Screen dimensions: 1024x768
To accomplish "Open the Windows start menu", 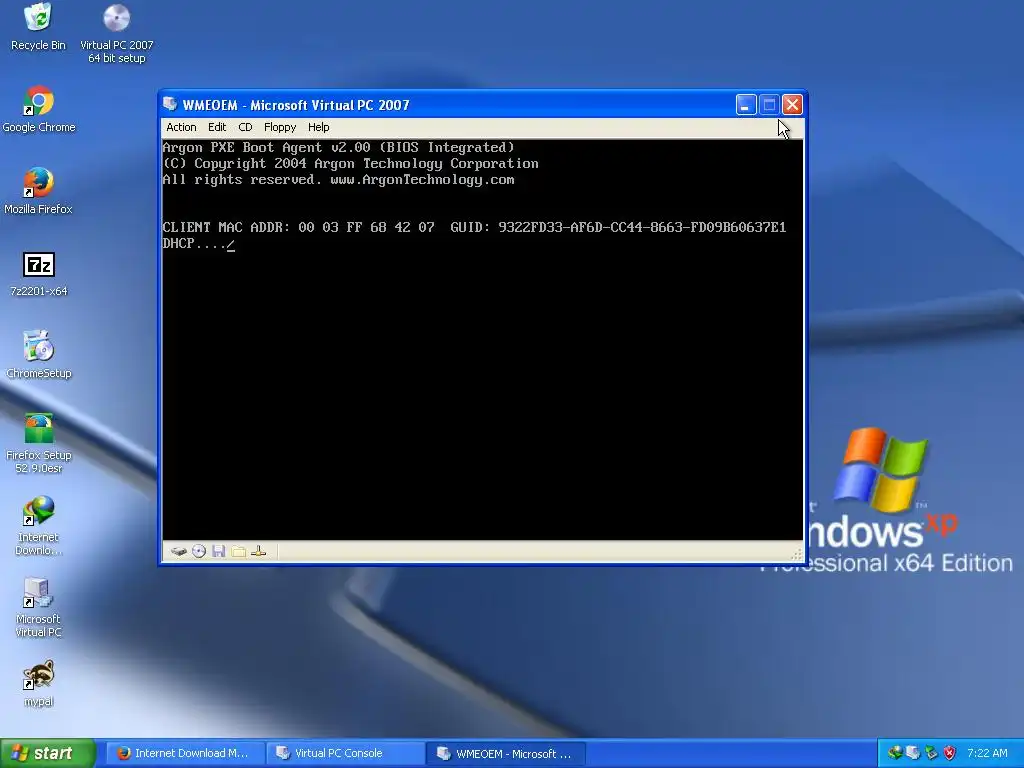I will click(48, 753).
